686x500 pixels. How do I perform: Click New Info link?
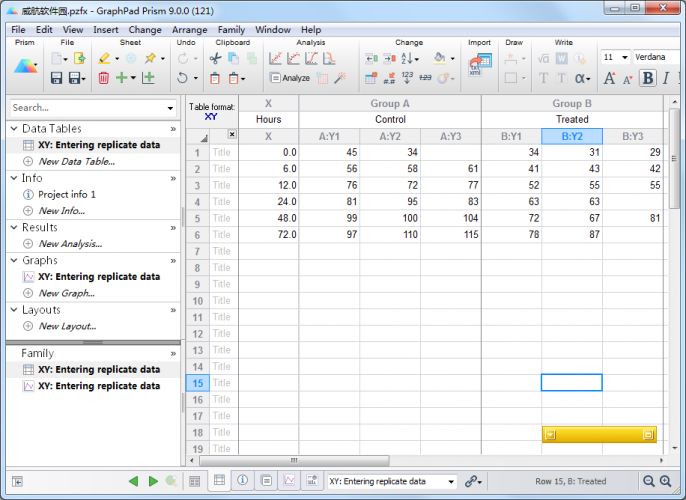(x=62, y=211)
